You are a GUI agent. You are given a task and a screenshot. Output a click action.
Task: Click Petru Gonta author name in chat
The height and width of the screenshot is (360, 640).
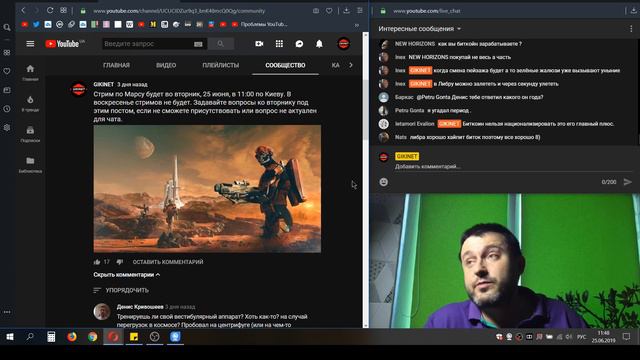coord(409,111)
